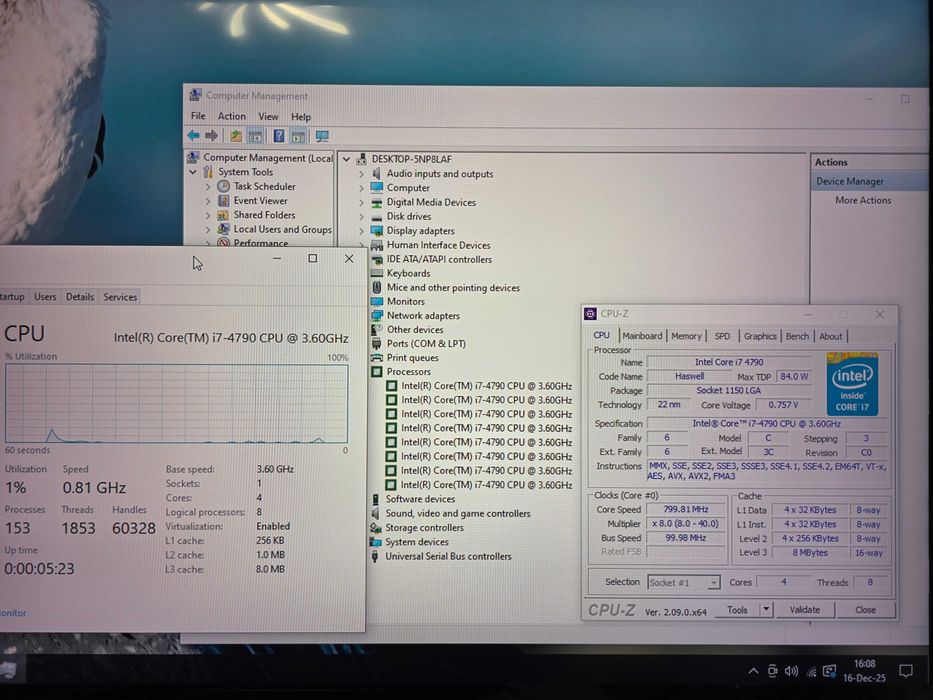Click the Processors category icon
The height and width of the screenshot is (700, 933).
click(377, 371)
